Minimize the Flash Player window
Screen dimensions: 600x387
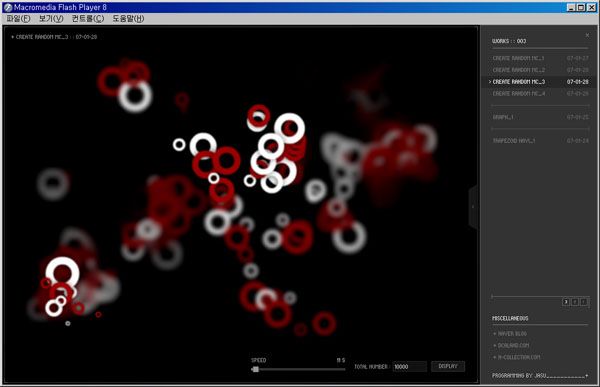tap(571, 7)
